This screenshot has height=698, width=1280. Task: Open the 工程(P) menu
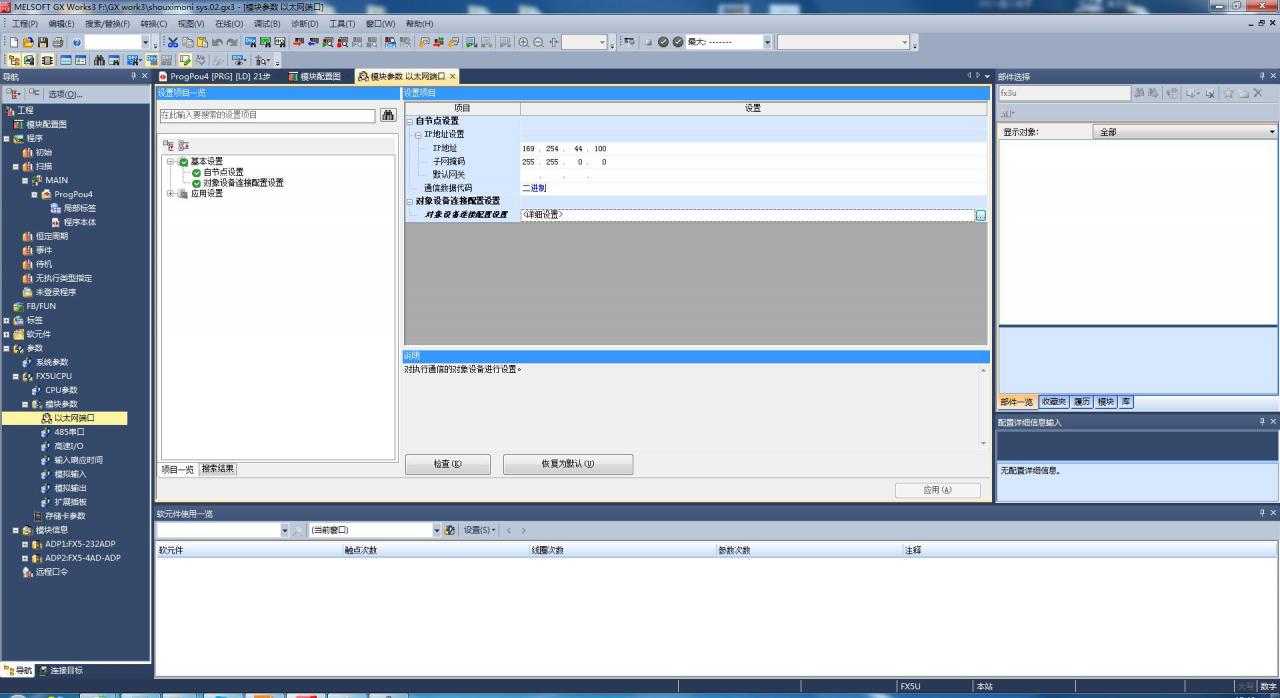click(x=25, y=23)
